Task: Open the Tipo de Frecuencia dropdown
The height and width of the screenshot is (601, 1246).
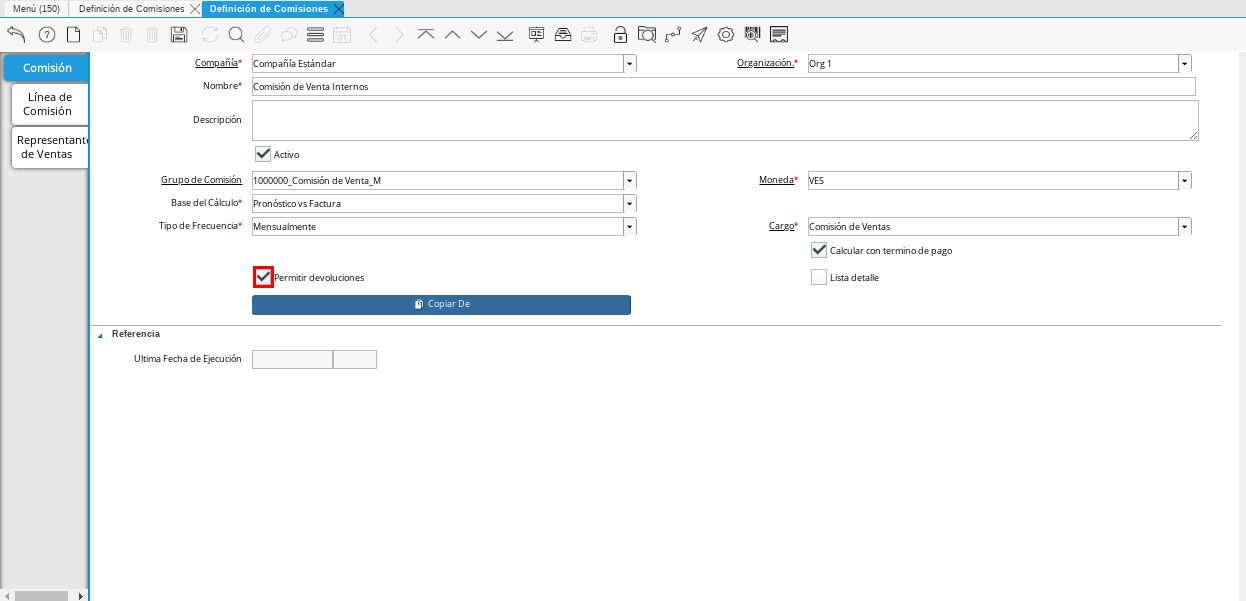Action: pyautogui.click(x=629, y=226)
